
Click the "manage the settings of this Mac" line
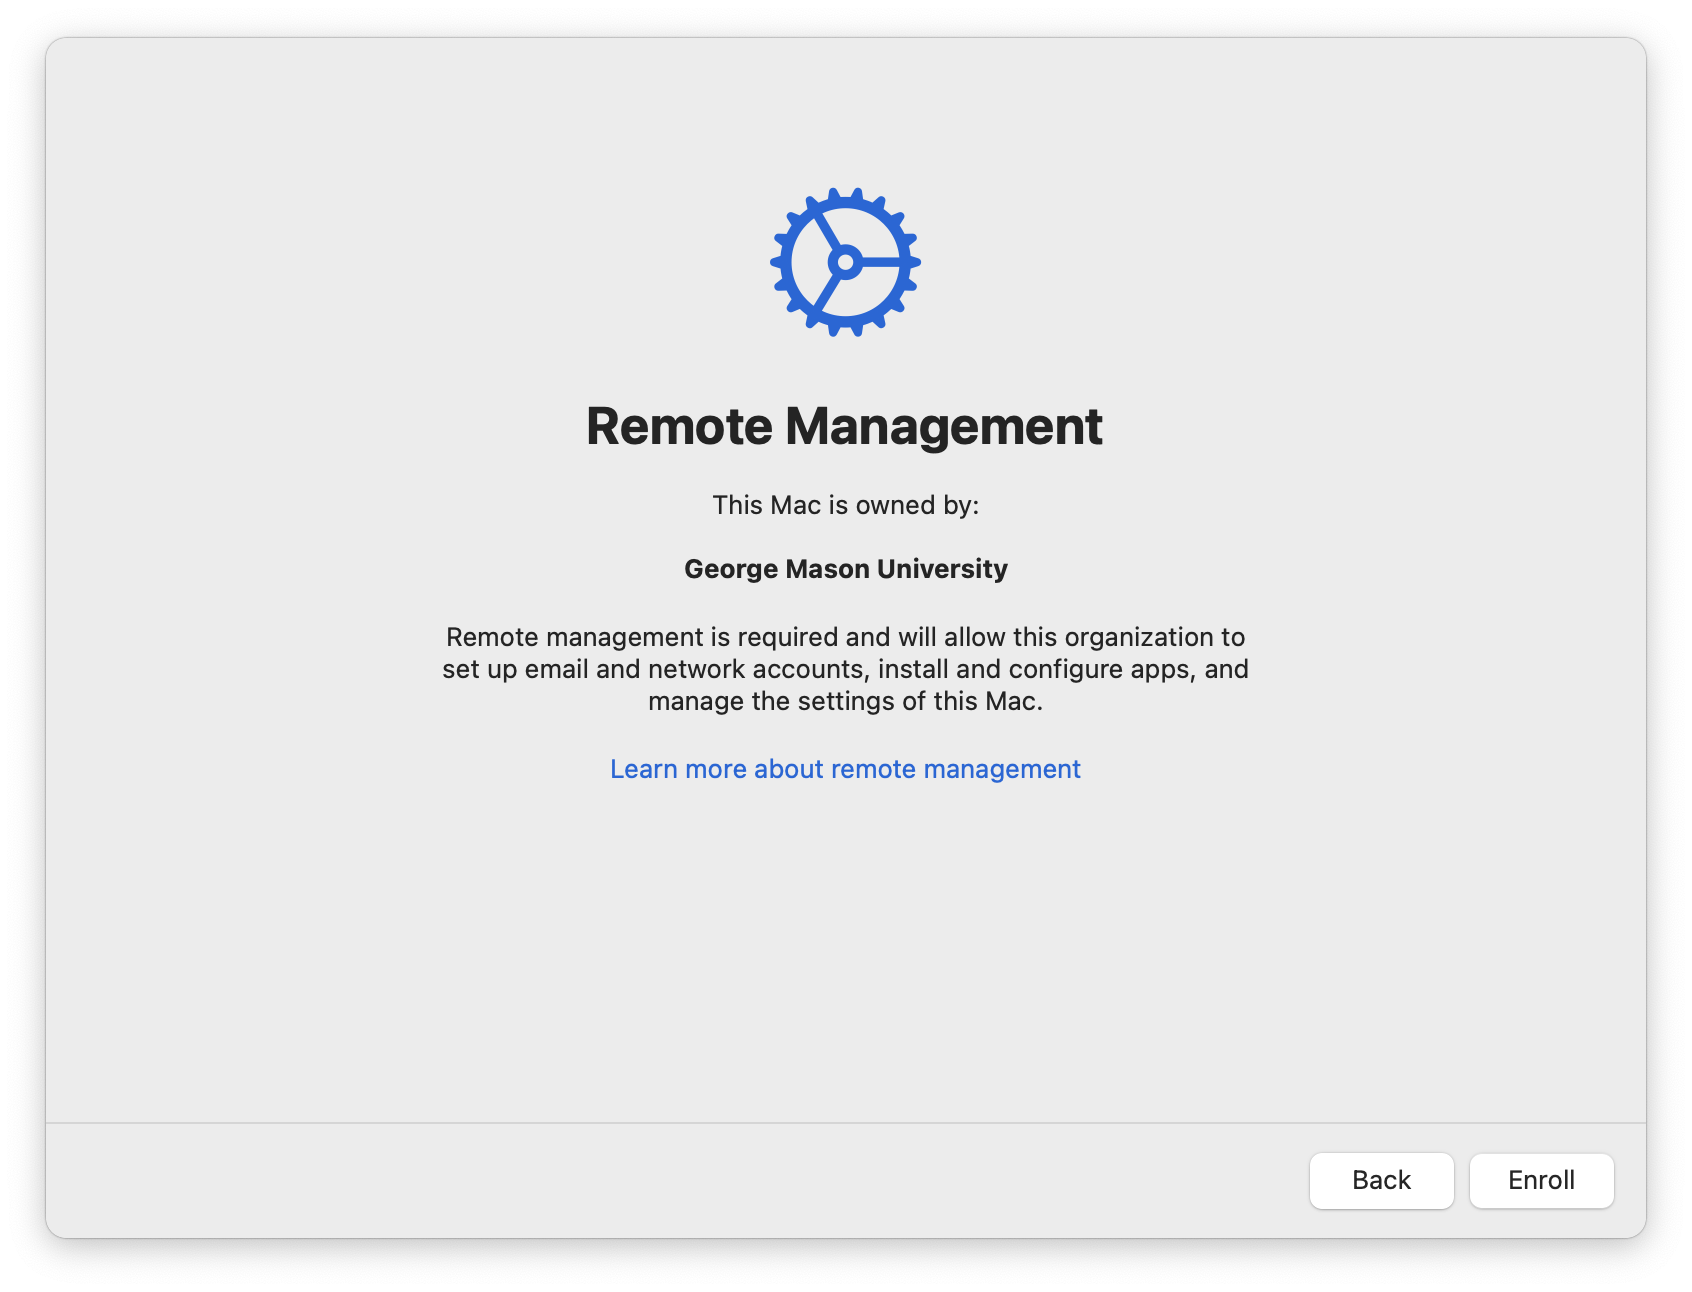(x=845, y=701)
